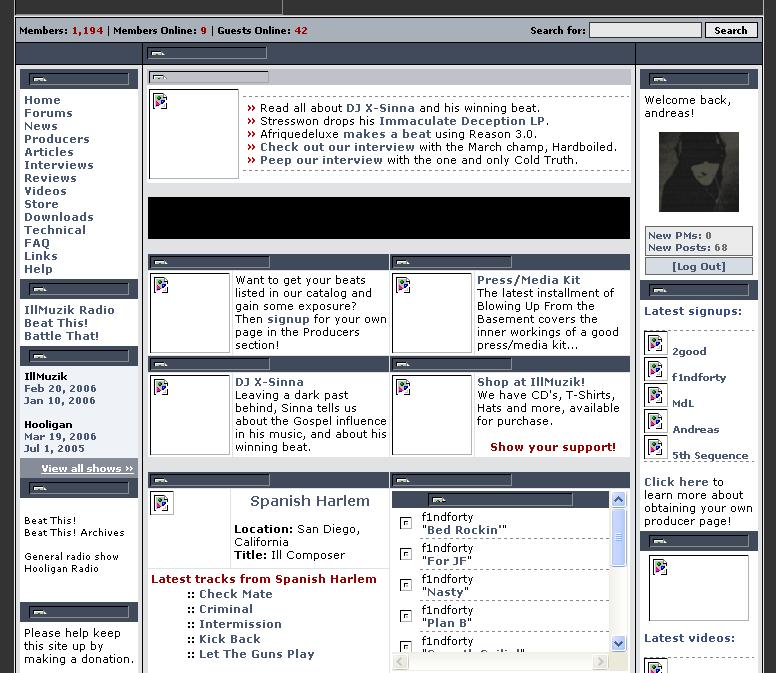Play Check Mate track link

pos(236,594)
